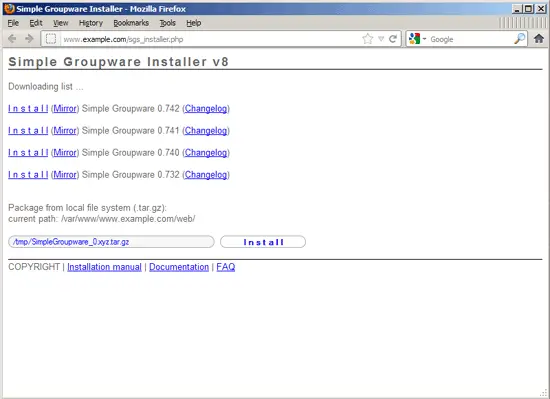550x399 pixels.
Task: Minimize the Firefox window
Action: click(x=516, y=9)
